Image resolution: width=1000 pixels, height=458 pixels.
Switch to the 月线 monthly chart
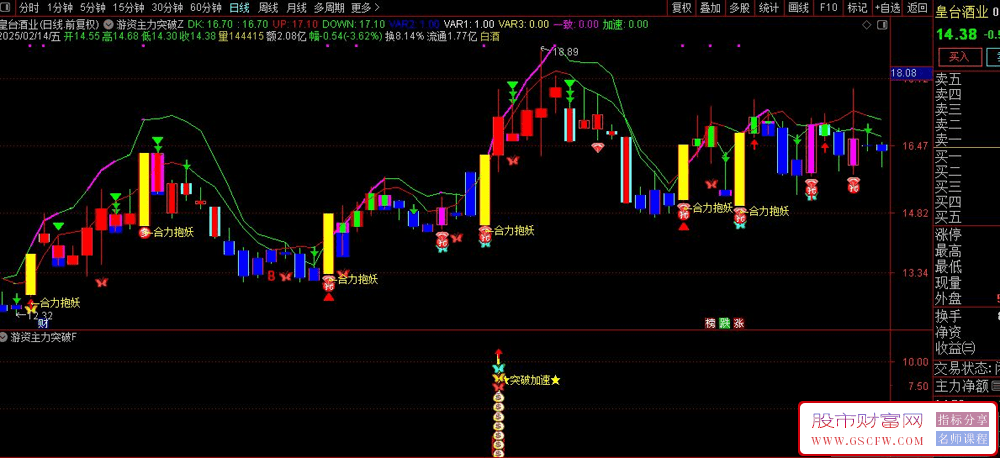click(296, 8)
